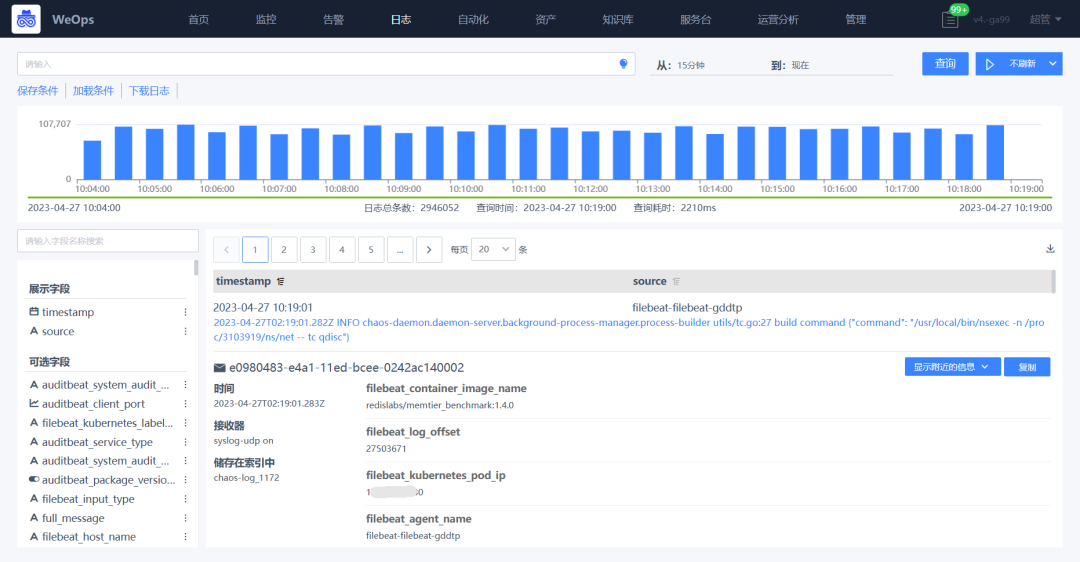Image resolution: width=1080 pixels, height=562 pixels.
Task: Click the 保存条件 link
Action: [38, 90]
